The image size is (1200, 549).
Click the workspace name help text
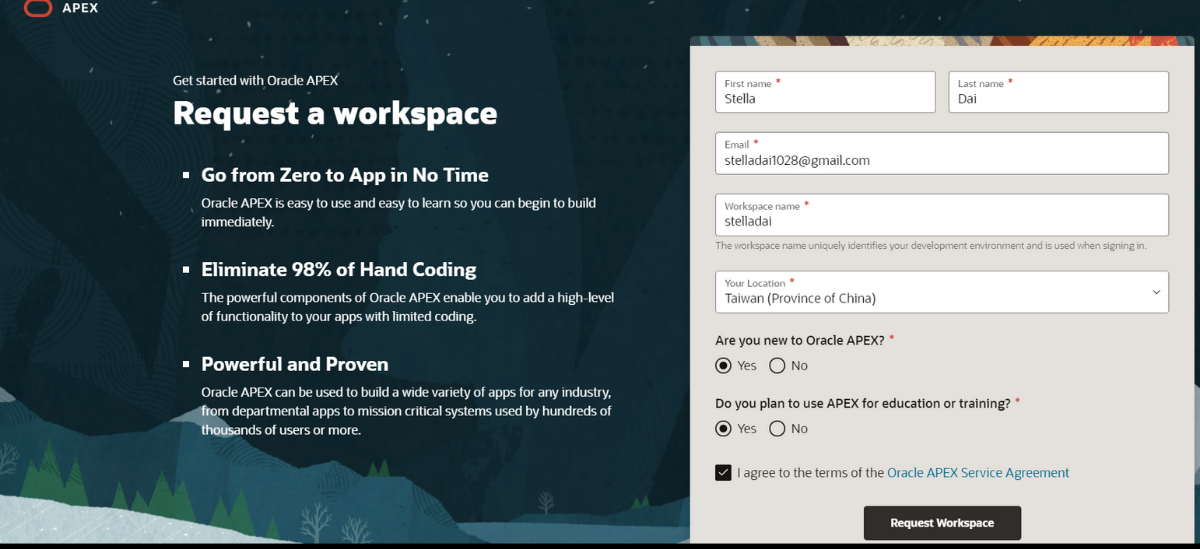tap(931, 245)
